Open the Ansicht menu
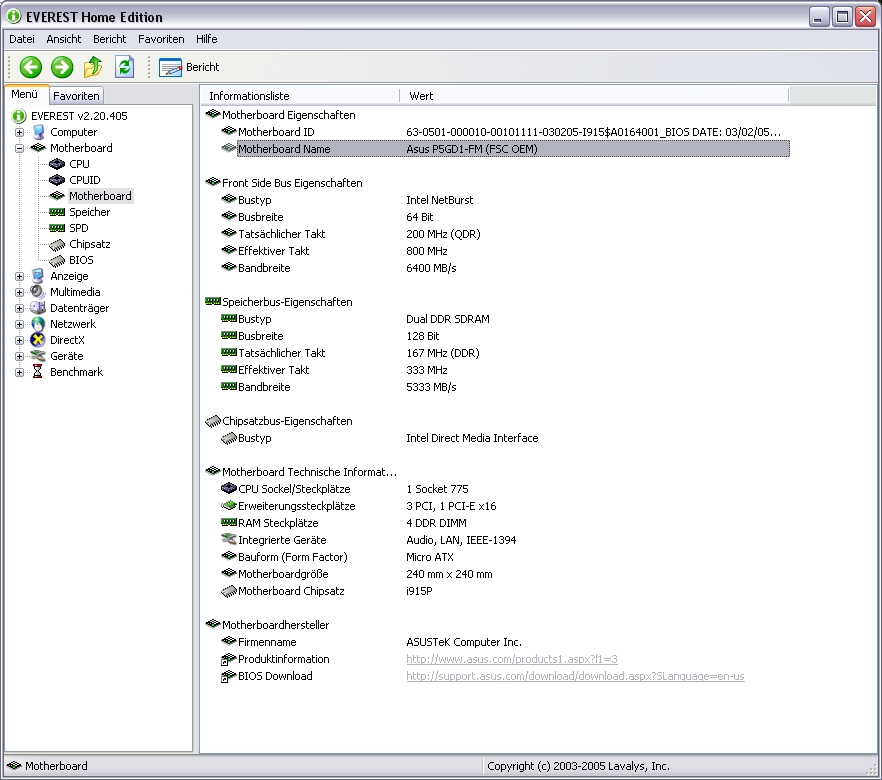The image size is (882, 780). (64, 39)
